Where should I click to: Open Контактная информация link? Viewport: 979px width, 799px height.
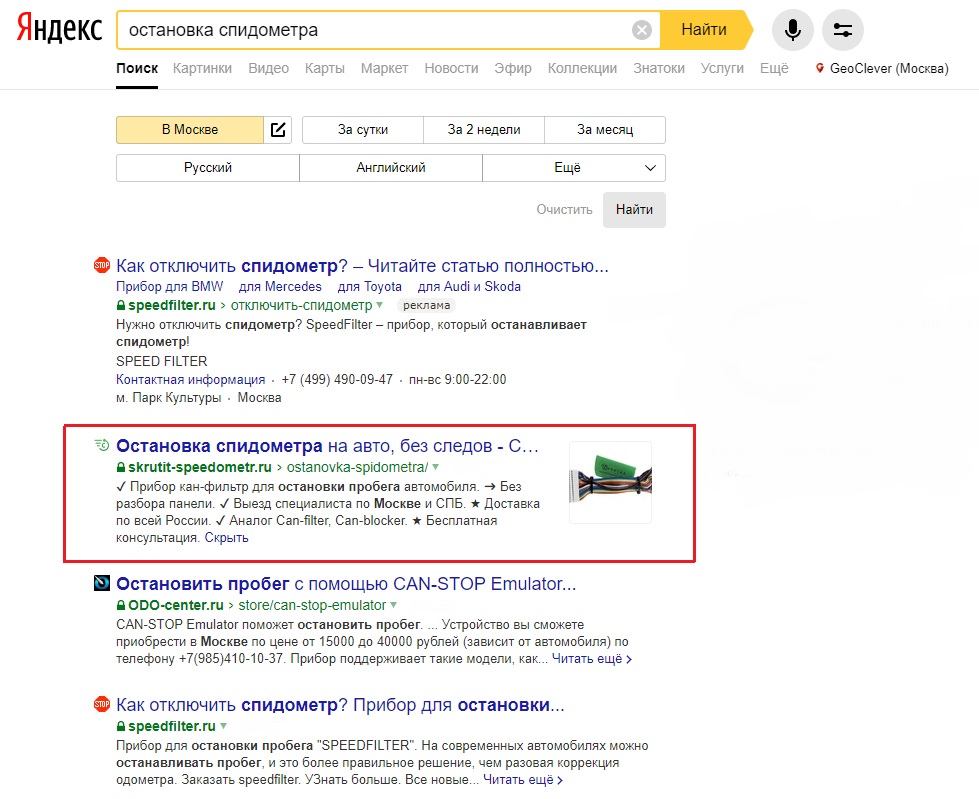point(190,380)
